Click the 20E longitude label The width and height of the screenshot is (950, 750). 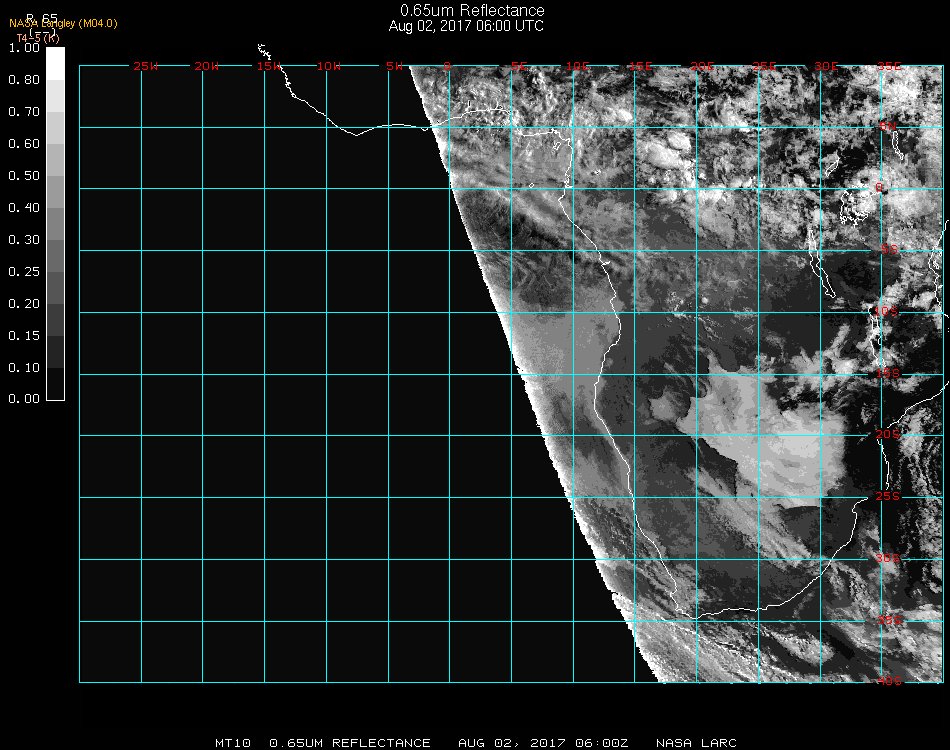703,66
